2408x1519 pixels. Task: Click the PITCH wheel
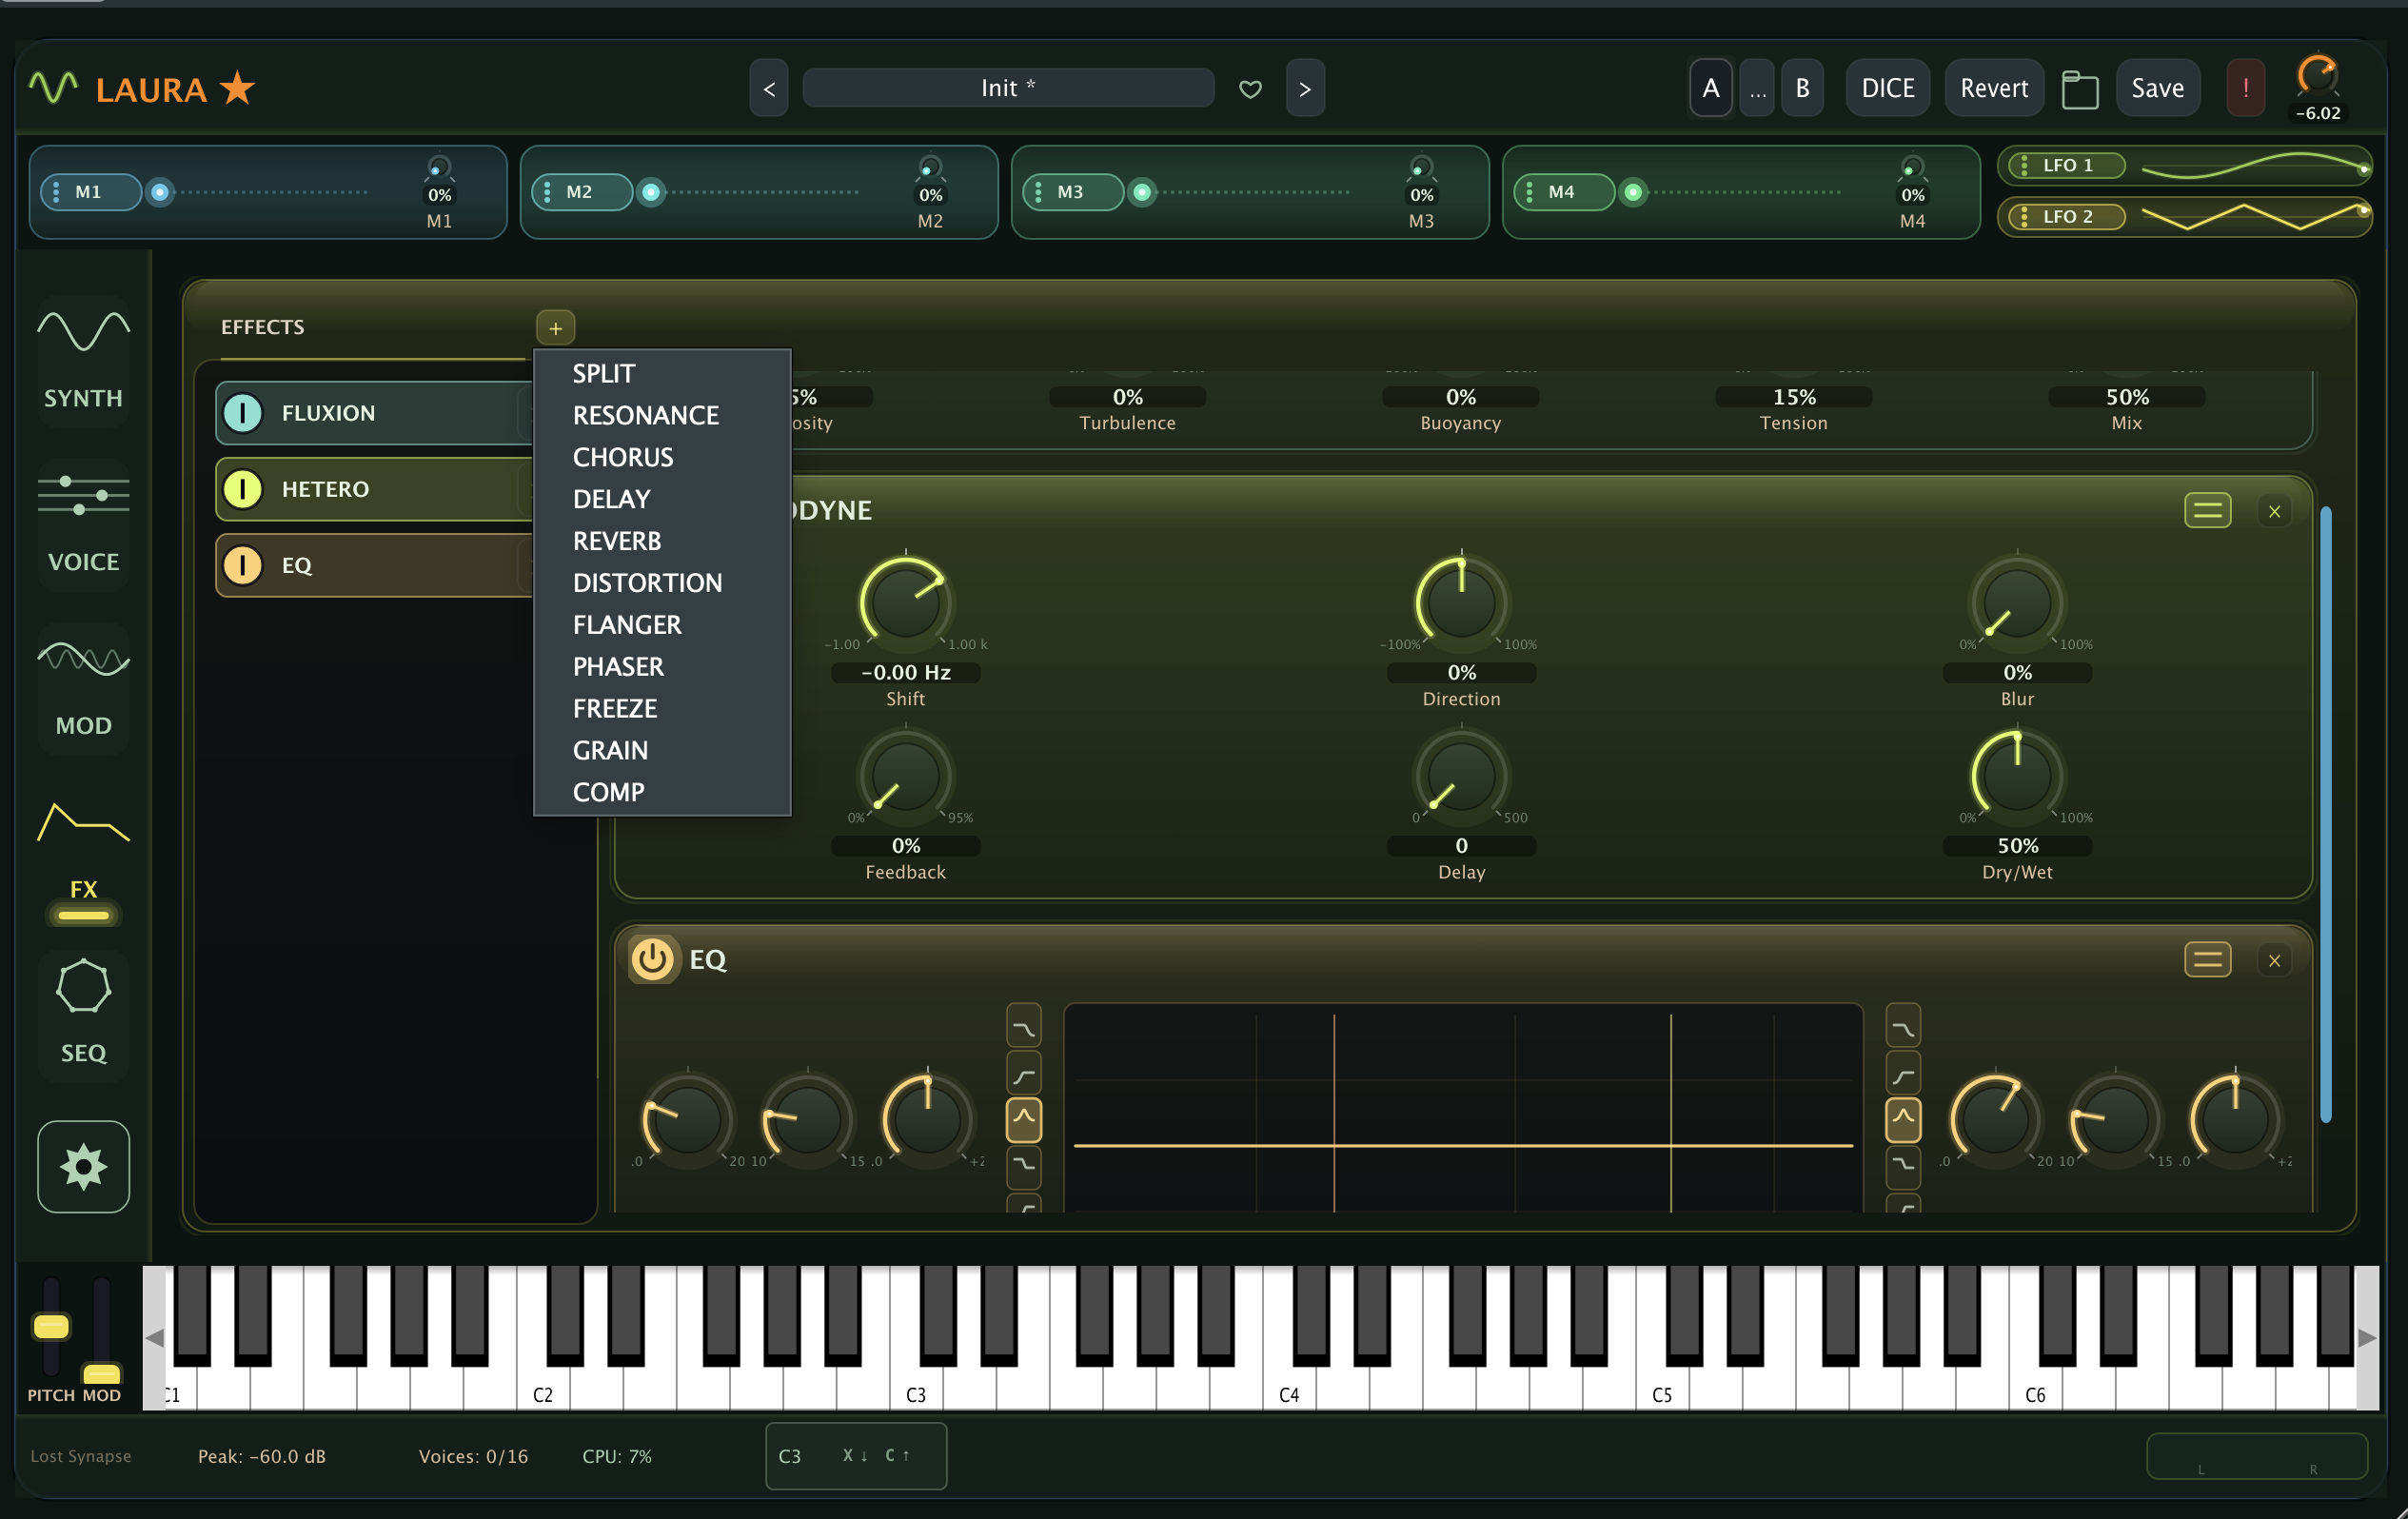coord(51,1327)
